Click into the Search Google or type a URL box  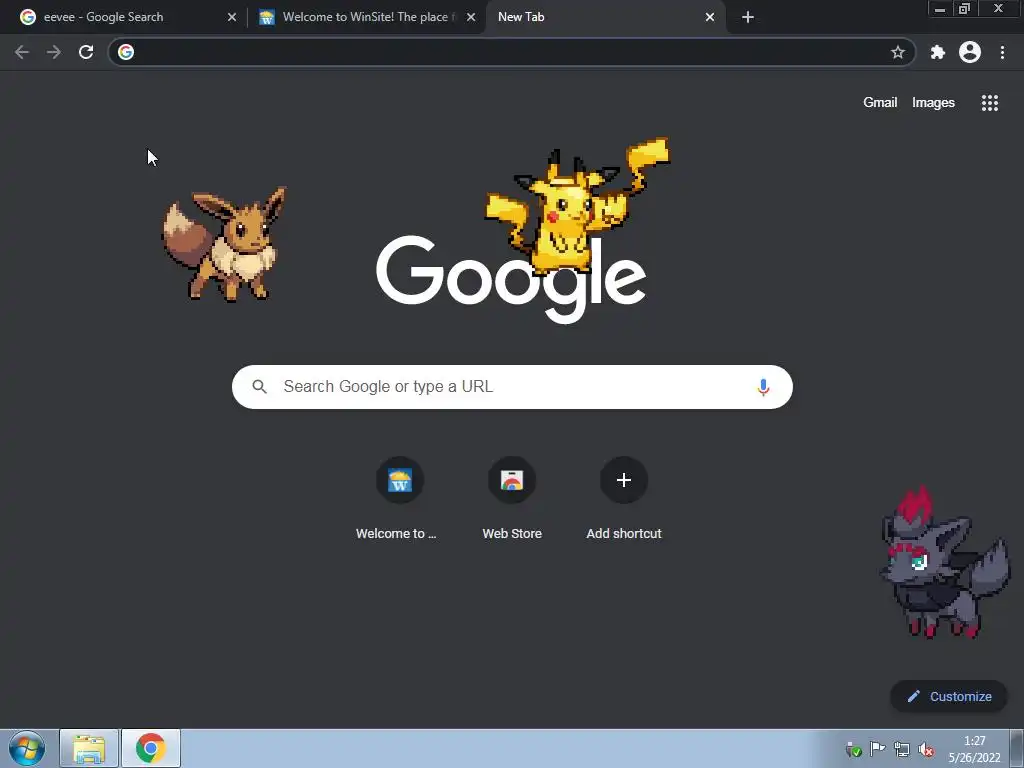pos(512,387)
